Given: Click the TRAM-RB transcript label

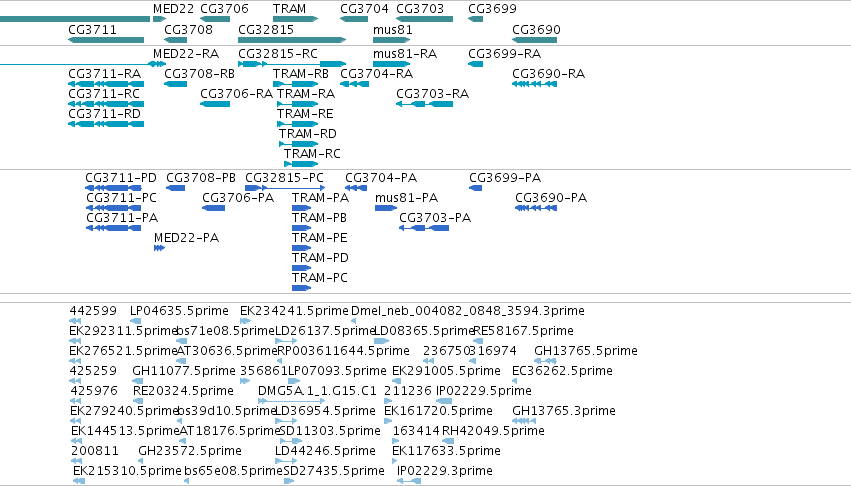Looking at the screenshot, I should tap(301, 73).
